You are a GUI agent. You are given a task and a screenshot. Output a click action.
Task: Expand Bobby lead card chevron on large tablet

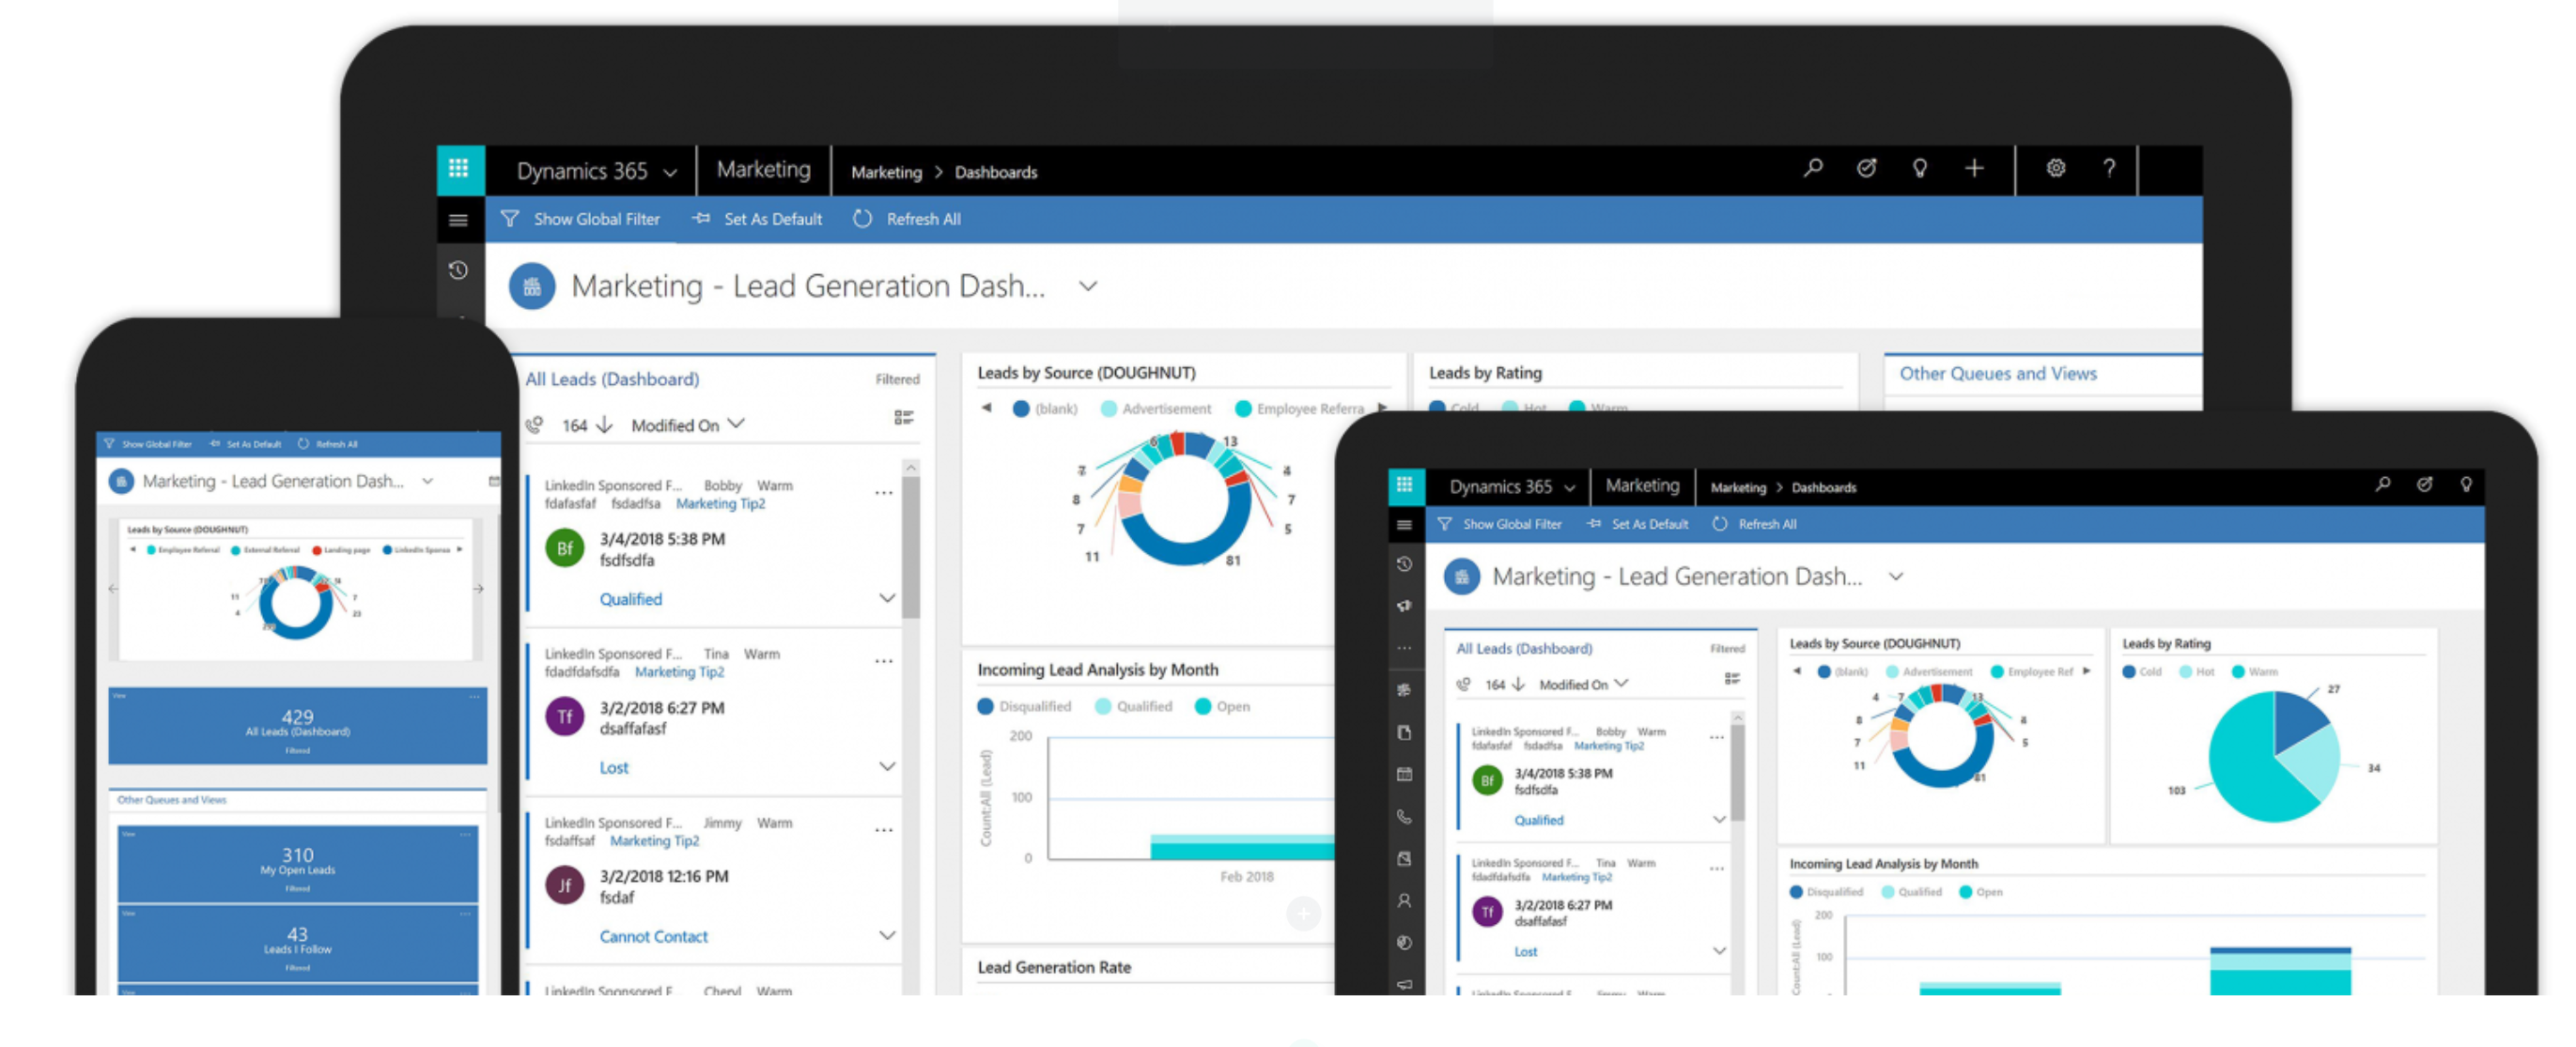click(886, 598)
